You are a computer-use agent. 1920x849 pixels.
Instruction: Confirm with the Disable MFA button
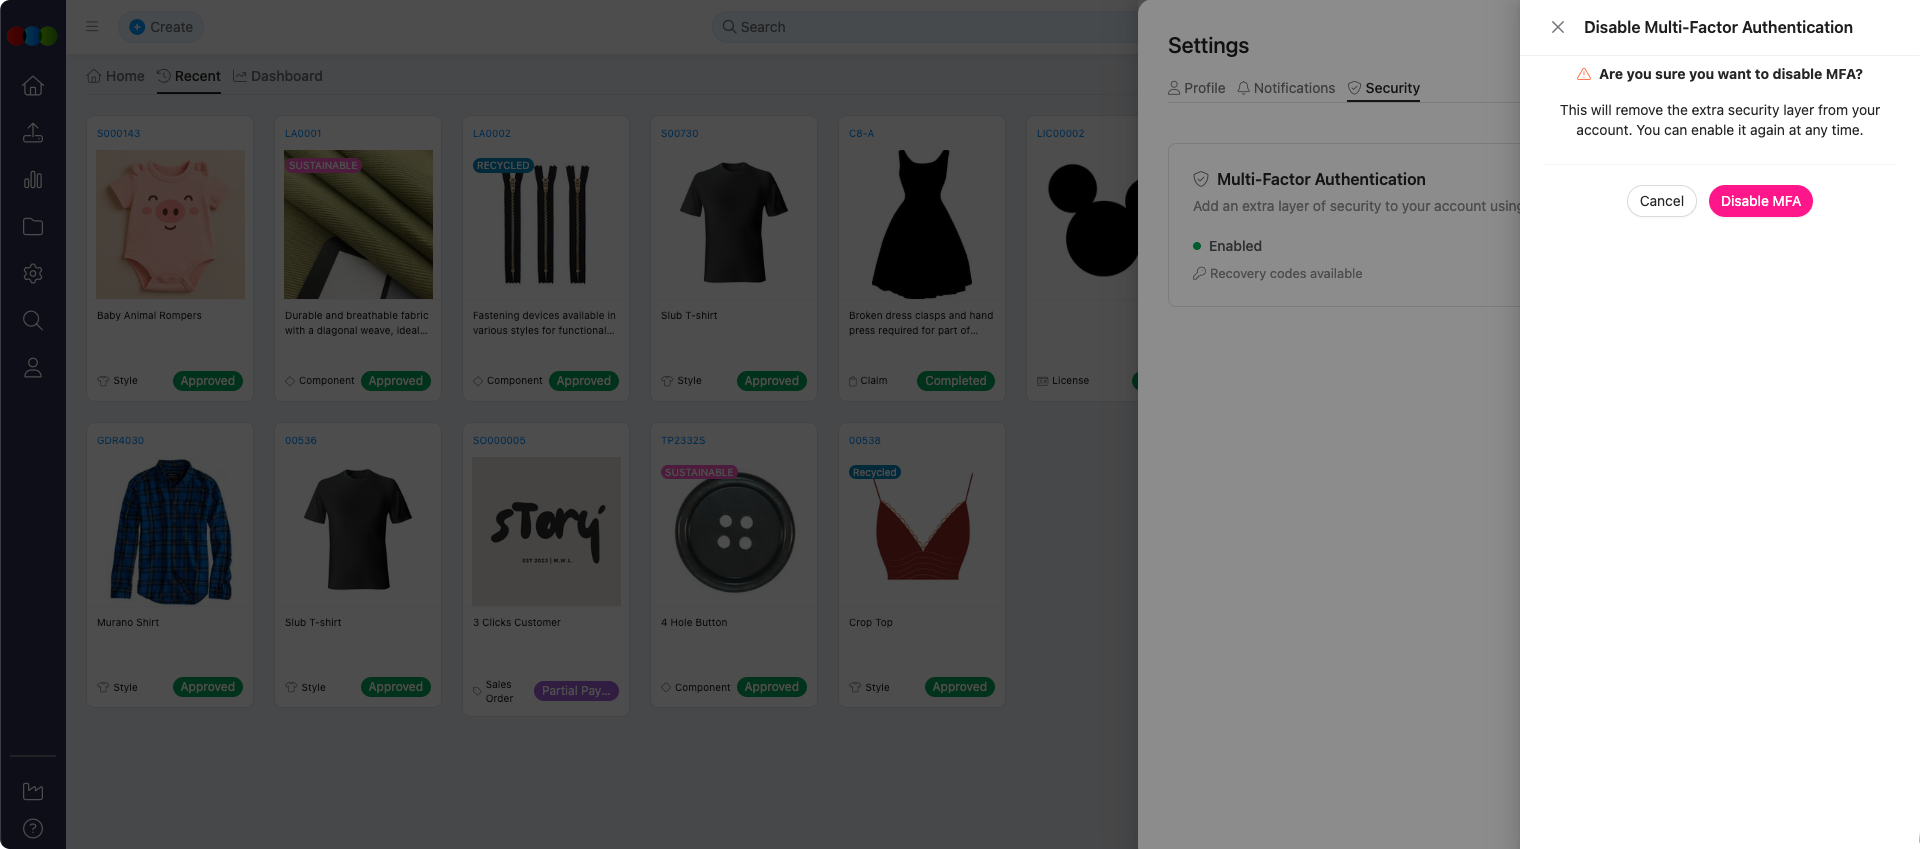pyautogui.click(x=1760, y=201)
